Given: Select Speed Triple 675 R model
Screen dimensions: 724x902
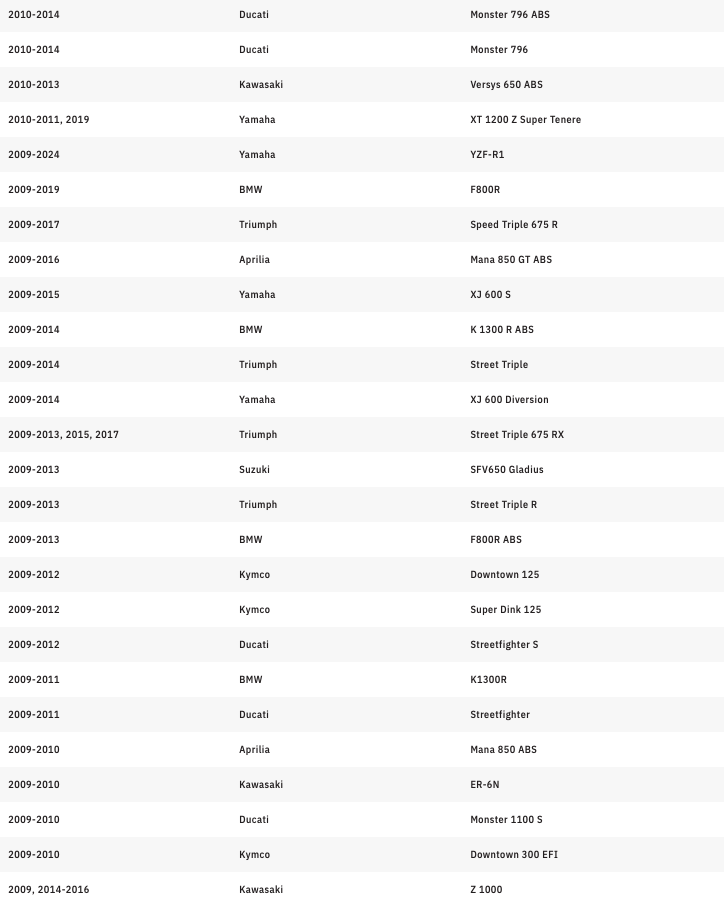Looking at the screenshot, I should coord(514,225).
